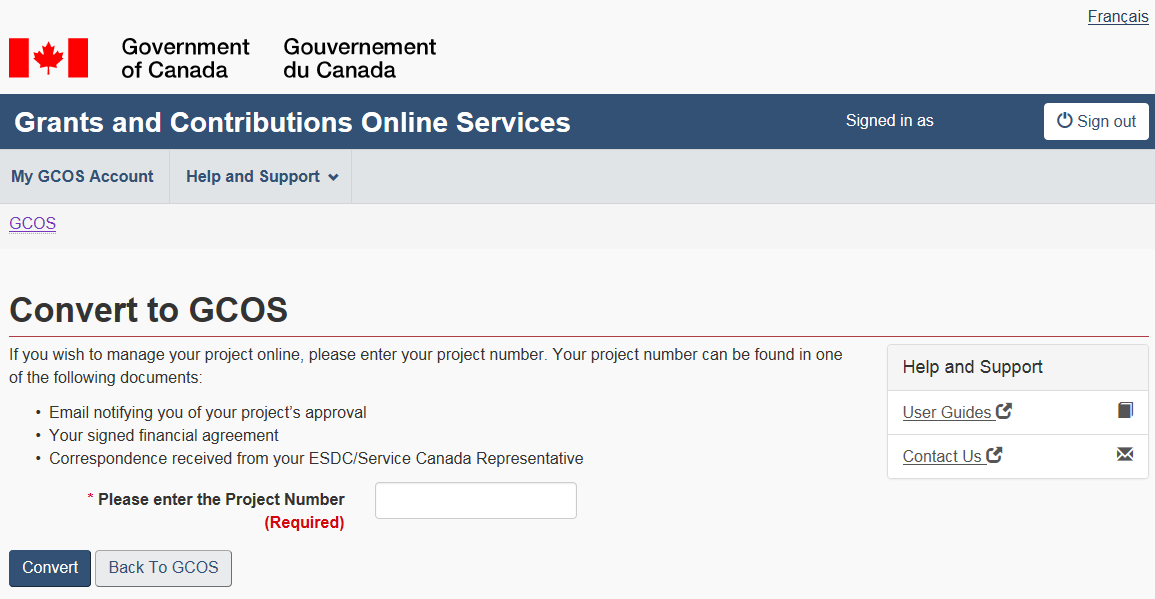Focus the Project Number text field
1155x599 pixels.
point(475,501)
